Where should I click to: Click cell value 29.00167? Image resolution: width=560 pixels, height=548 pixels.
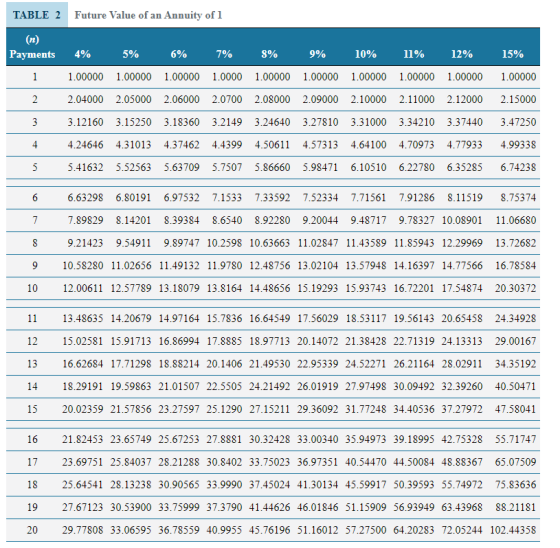(x=515, y=341)
